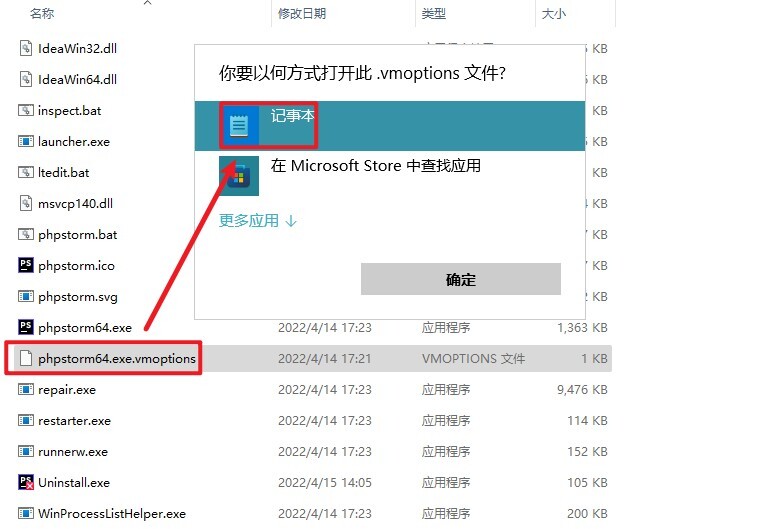
Task: Click the launcher.exe application icon
Action: pyautogui.click(x=26, y=141)
